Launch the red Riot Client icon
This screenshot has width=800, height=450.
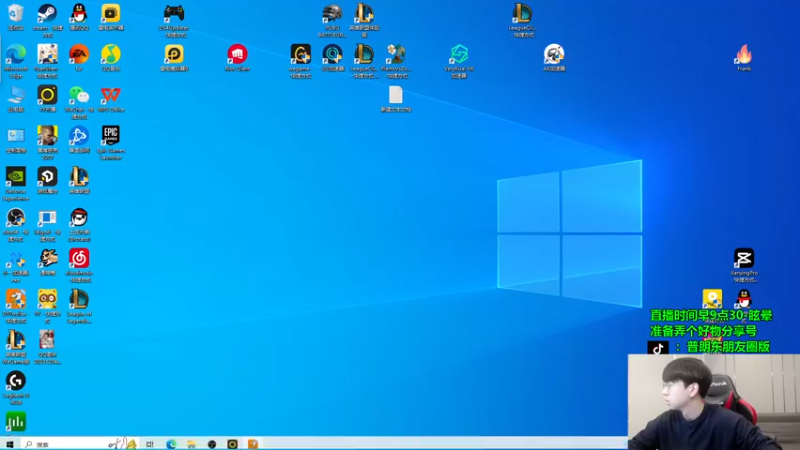(237, 54)
